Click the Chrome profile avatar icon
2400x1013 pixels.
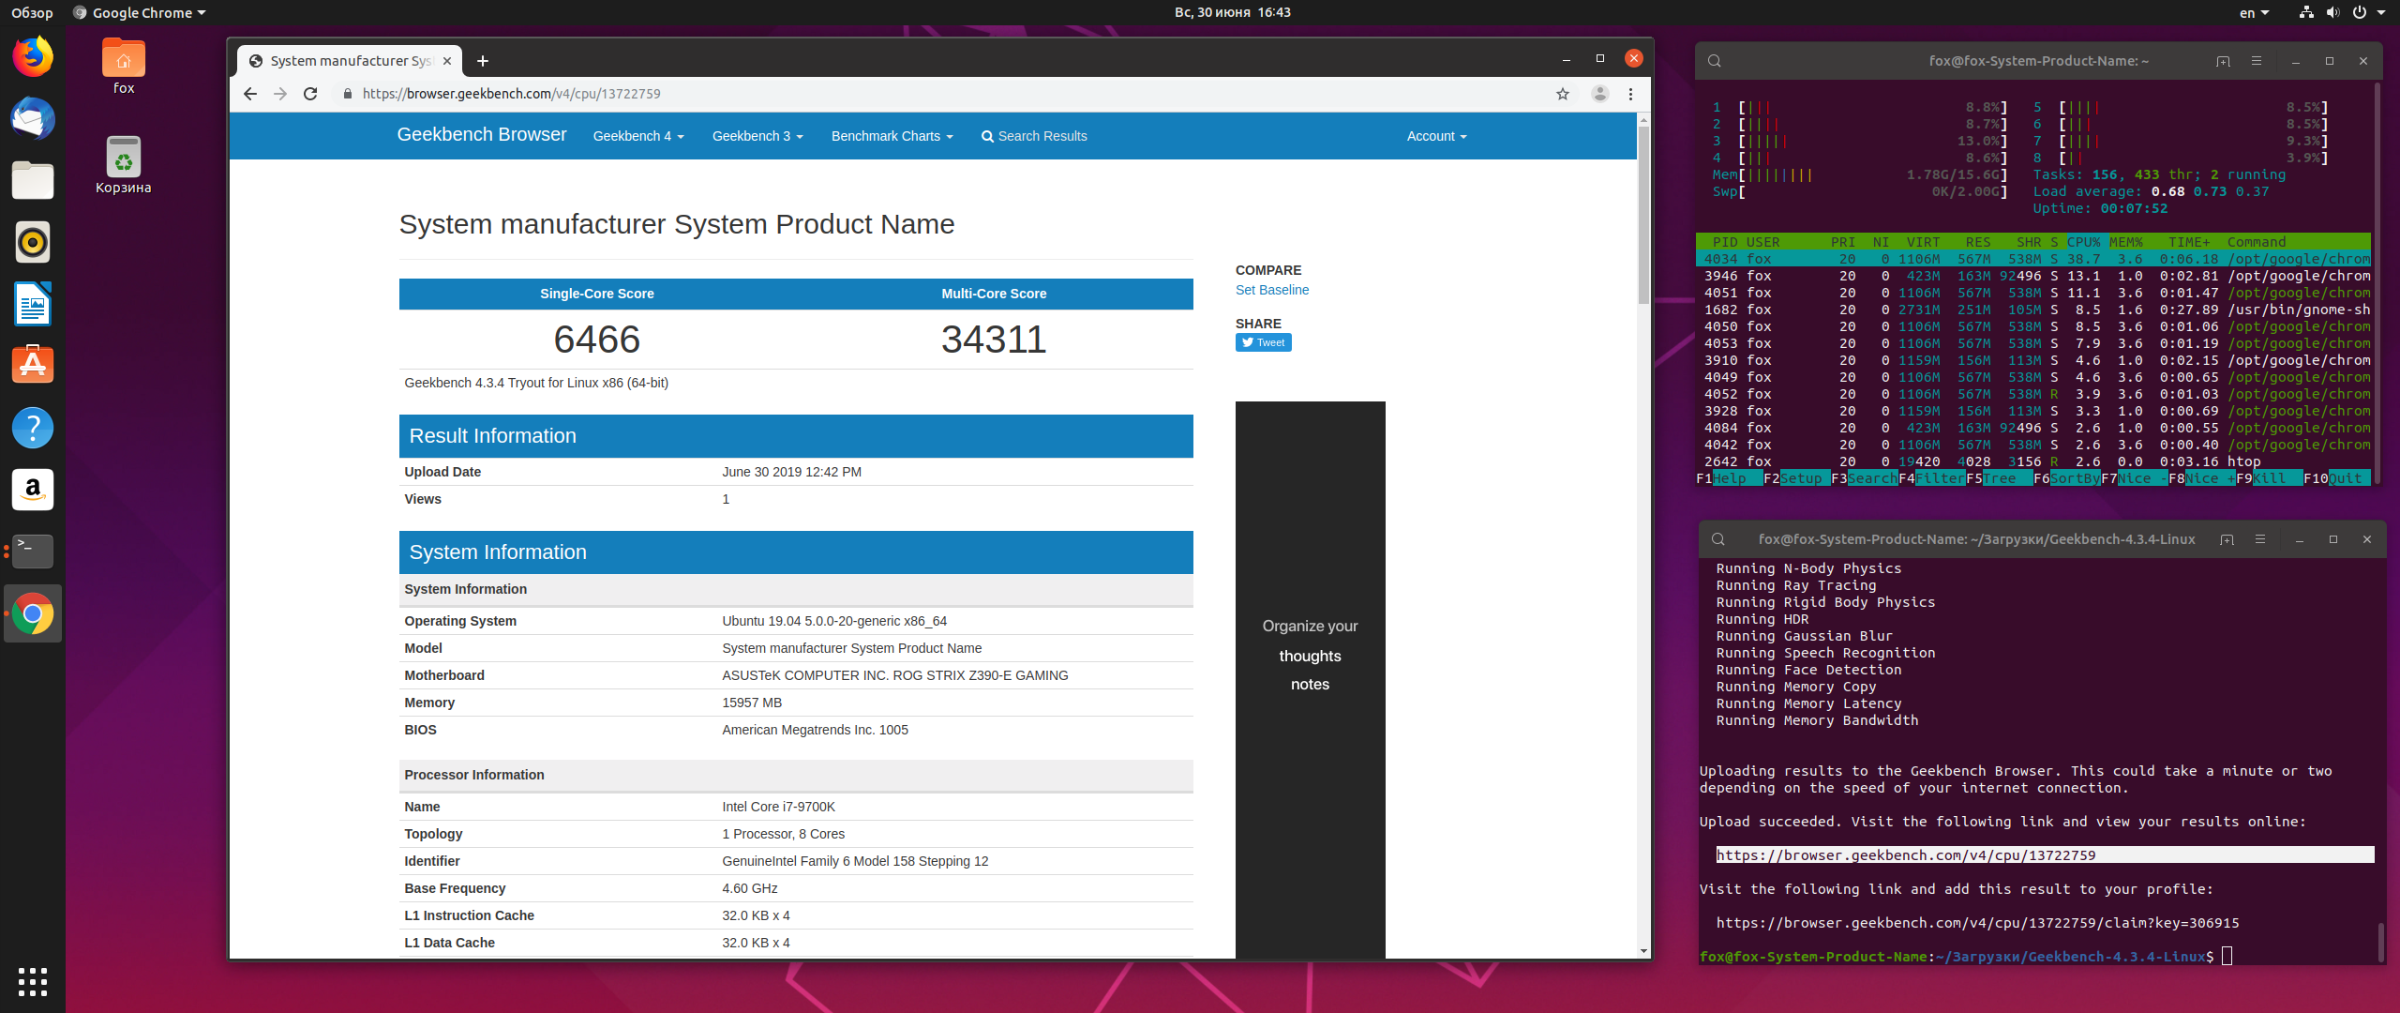coord(1600,94)
